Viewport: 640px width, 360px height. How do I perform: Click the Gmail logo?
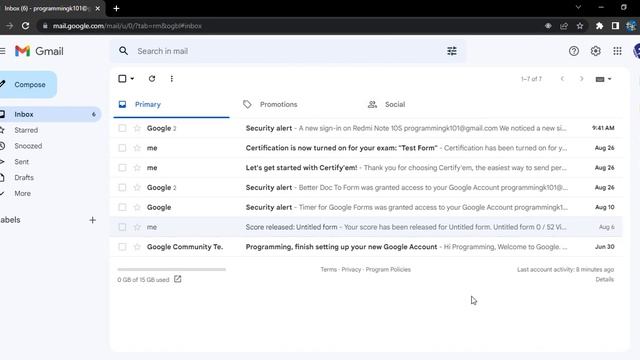click(39, 51)
